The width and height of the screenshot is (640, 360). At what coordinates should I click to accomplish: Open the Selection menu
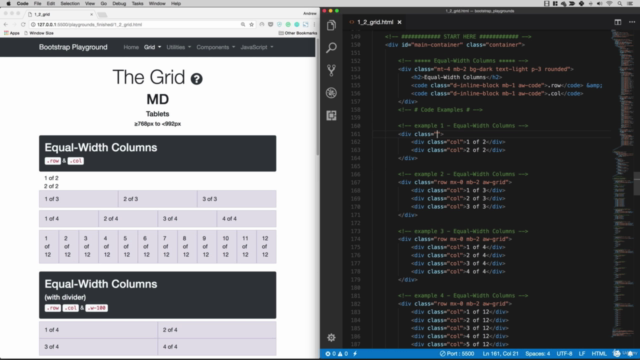pos(70,3)
